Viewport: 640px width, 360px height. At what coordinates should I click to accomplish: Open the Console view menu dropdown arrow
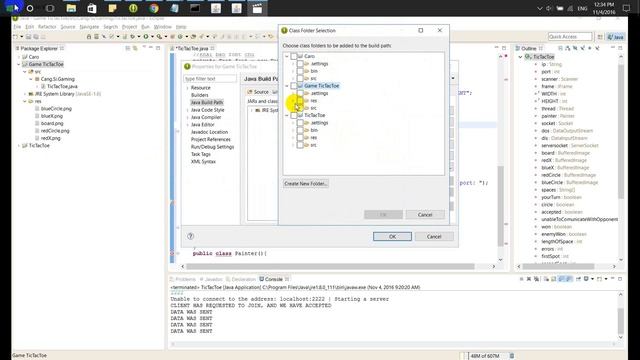tap(606, 279)
